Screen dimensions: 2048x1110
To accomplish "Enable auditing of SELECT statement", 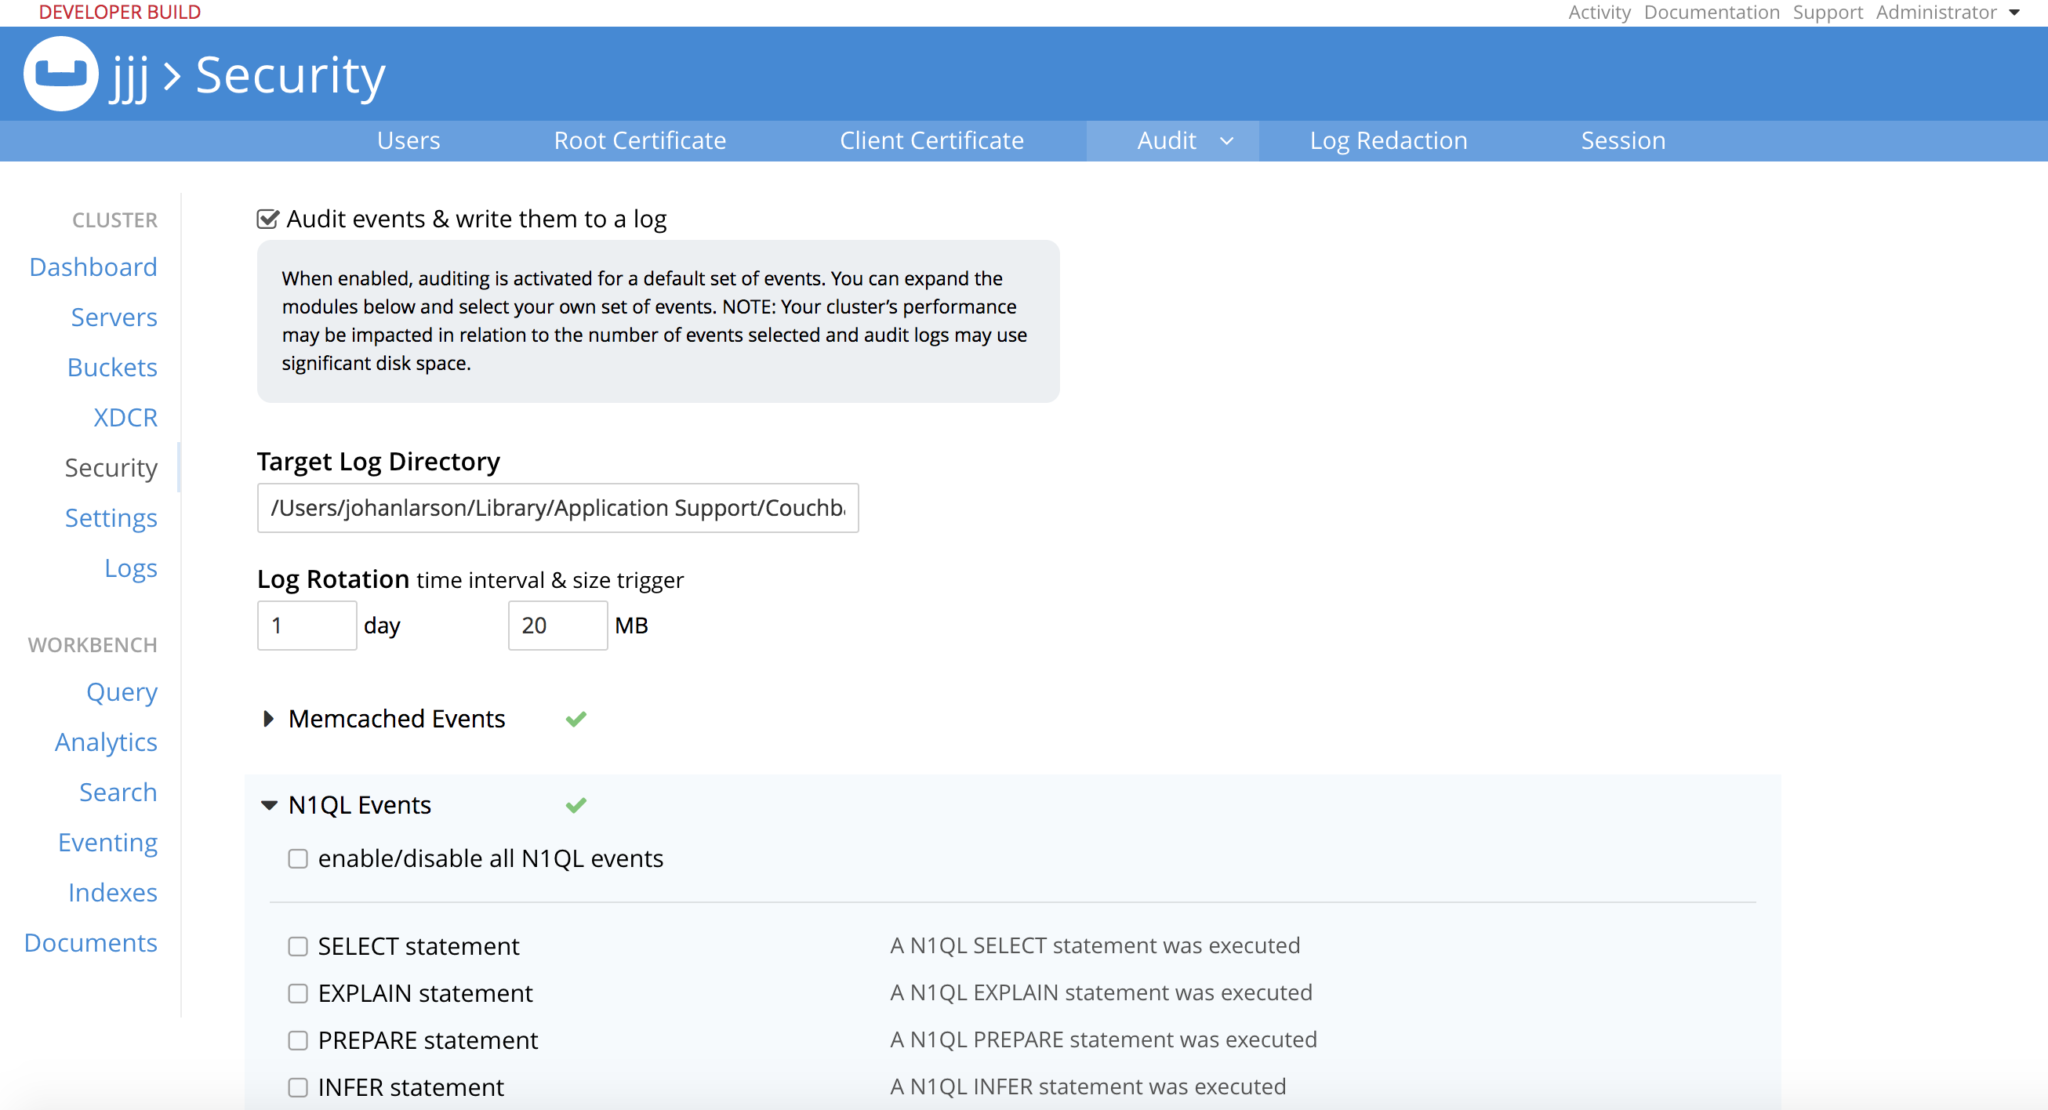I will (297, 946).
